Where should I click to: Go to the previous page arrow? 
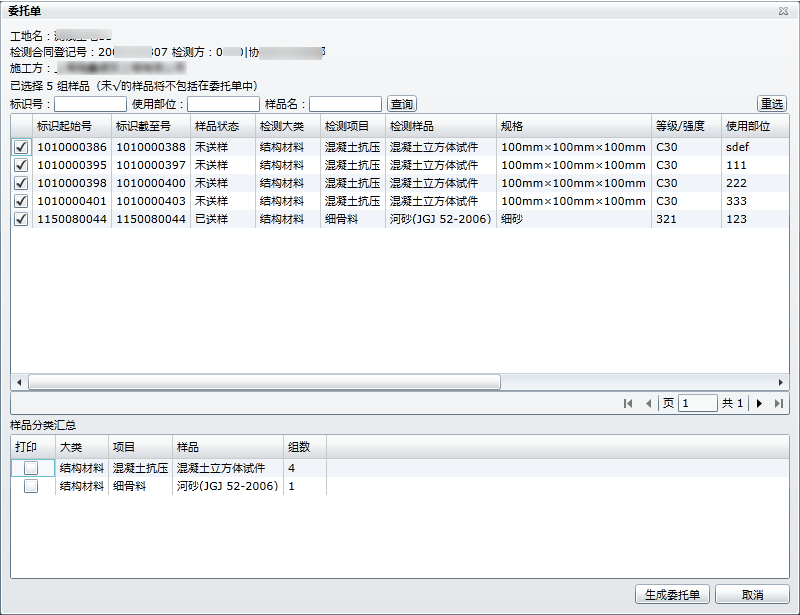pyautogui.click(x=648, y=403)
